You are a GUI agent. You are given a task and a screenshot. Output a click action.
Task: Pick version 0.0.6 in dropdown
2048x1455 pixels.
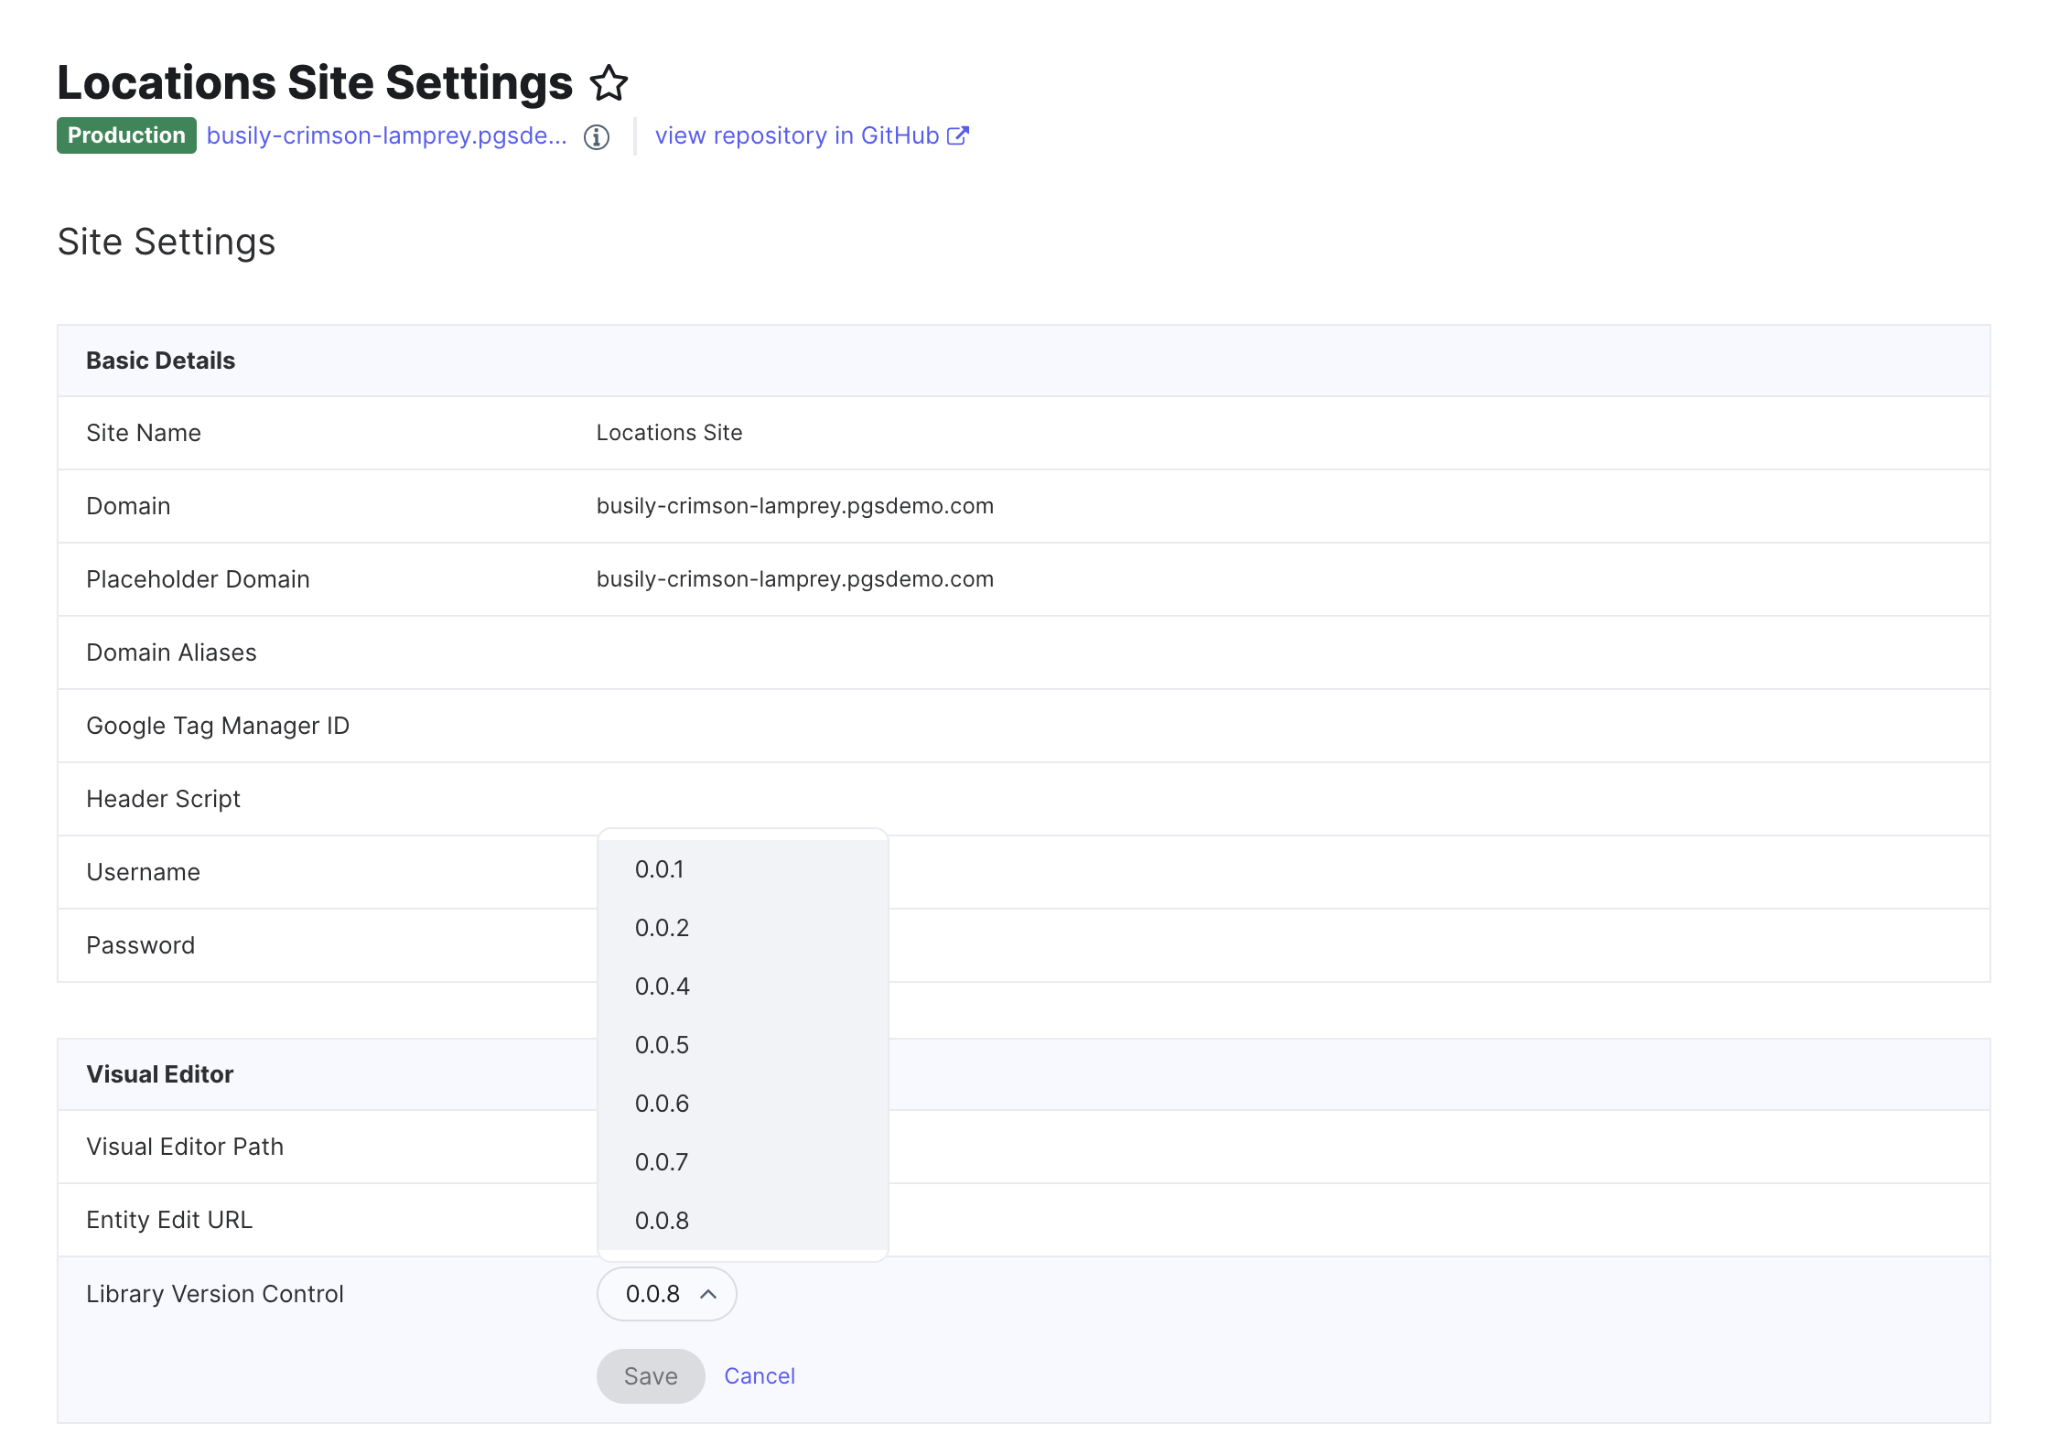tap(742, 1103)
